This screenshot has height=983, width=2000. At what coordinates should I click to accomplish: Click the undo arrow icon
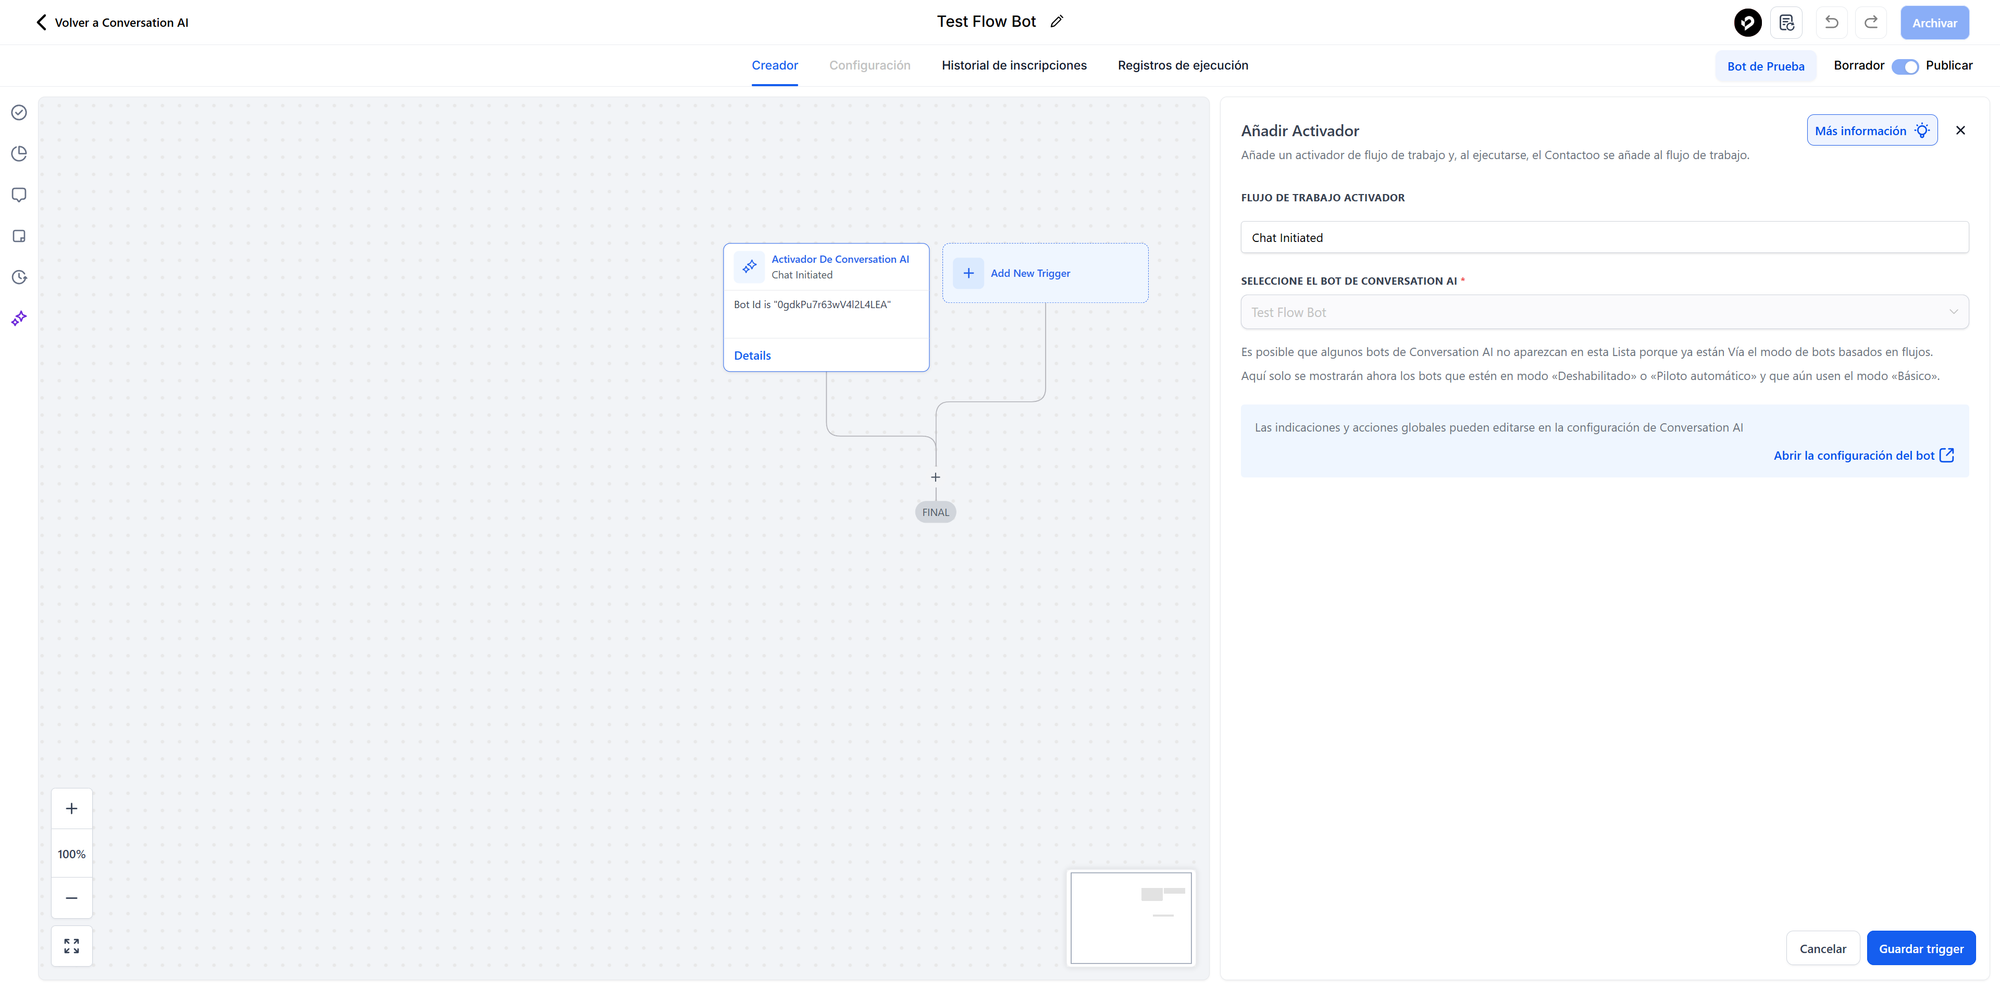pyautogui.click(x=1831, y=22)
